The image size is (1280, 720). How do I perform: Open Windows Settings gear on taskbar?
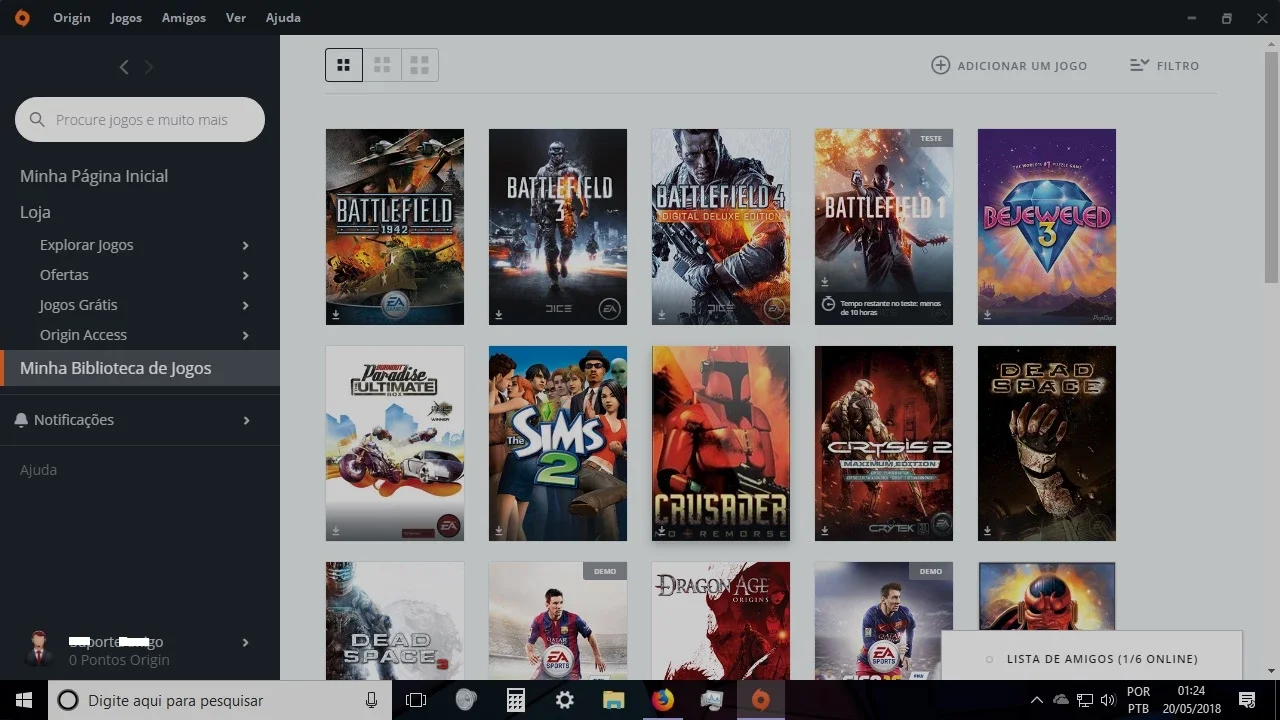tap(565, 700)
